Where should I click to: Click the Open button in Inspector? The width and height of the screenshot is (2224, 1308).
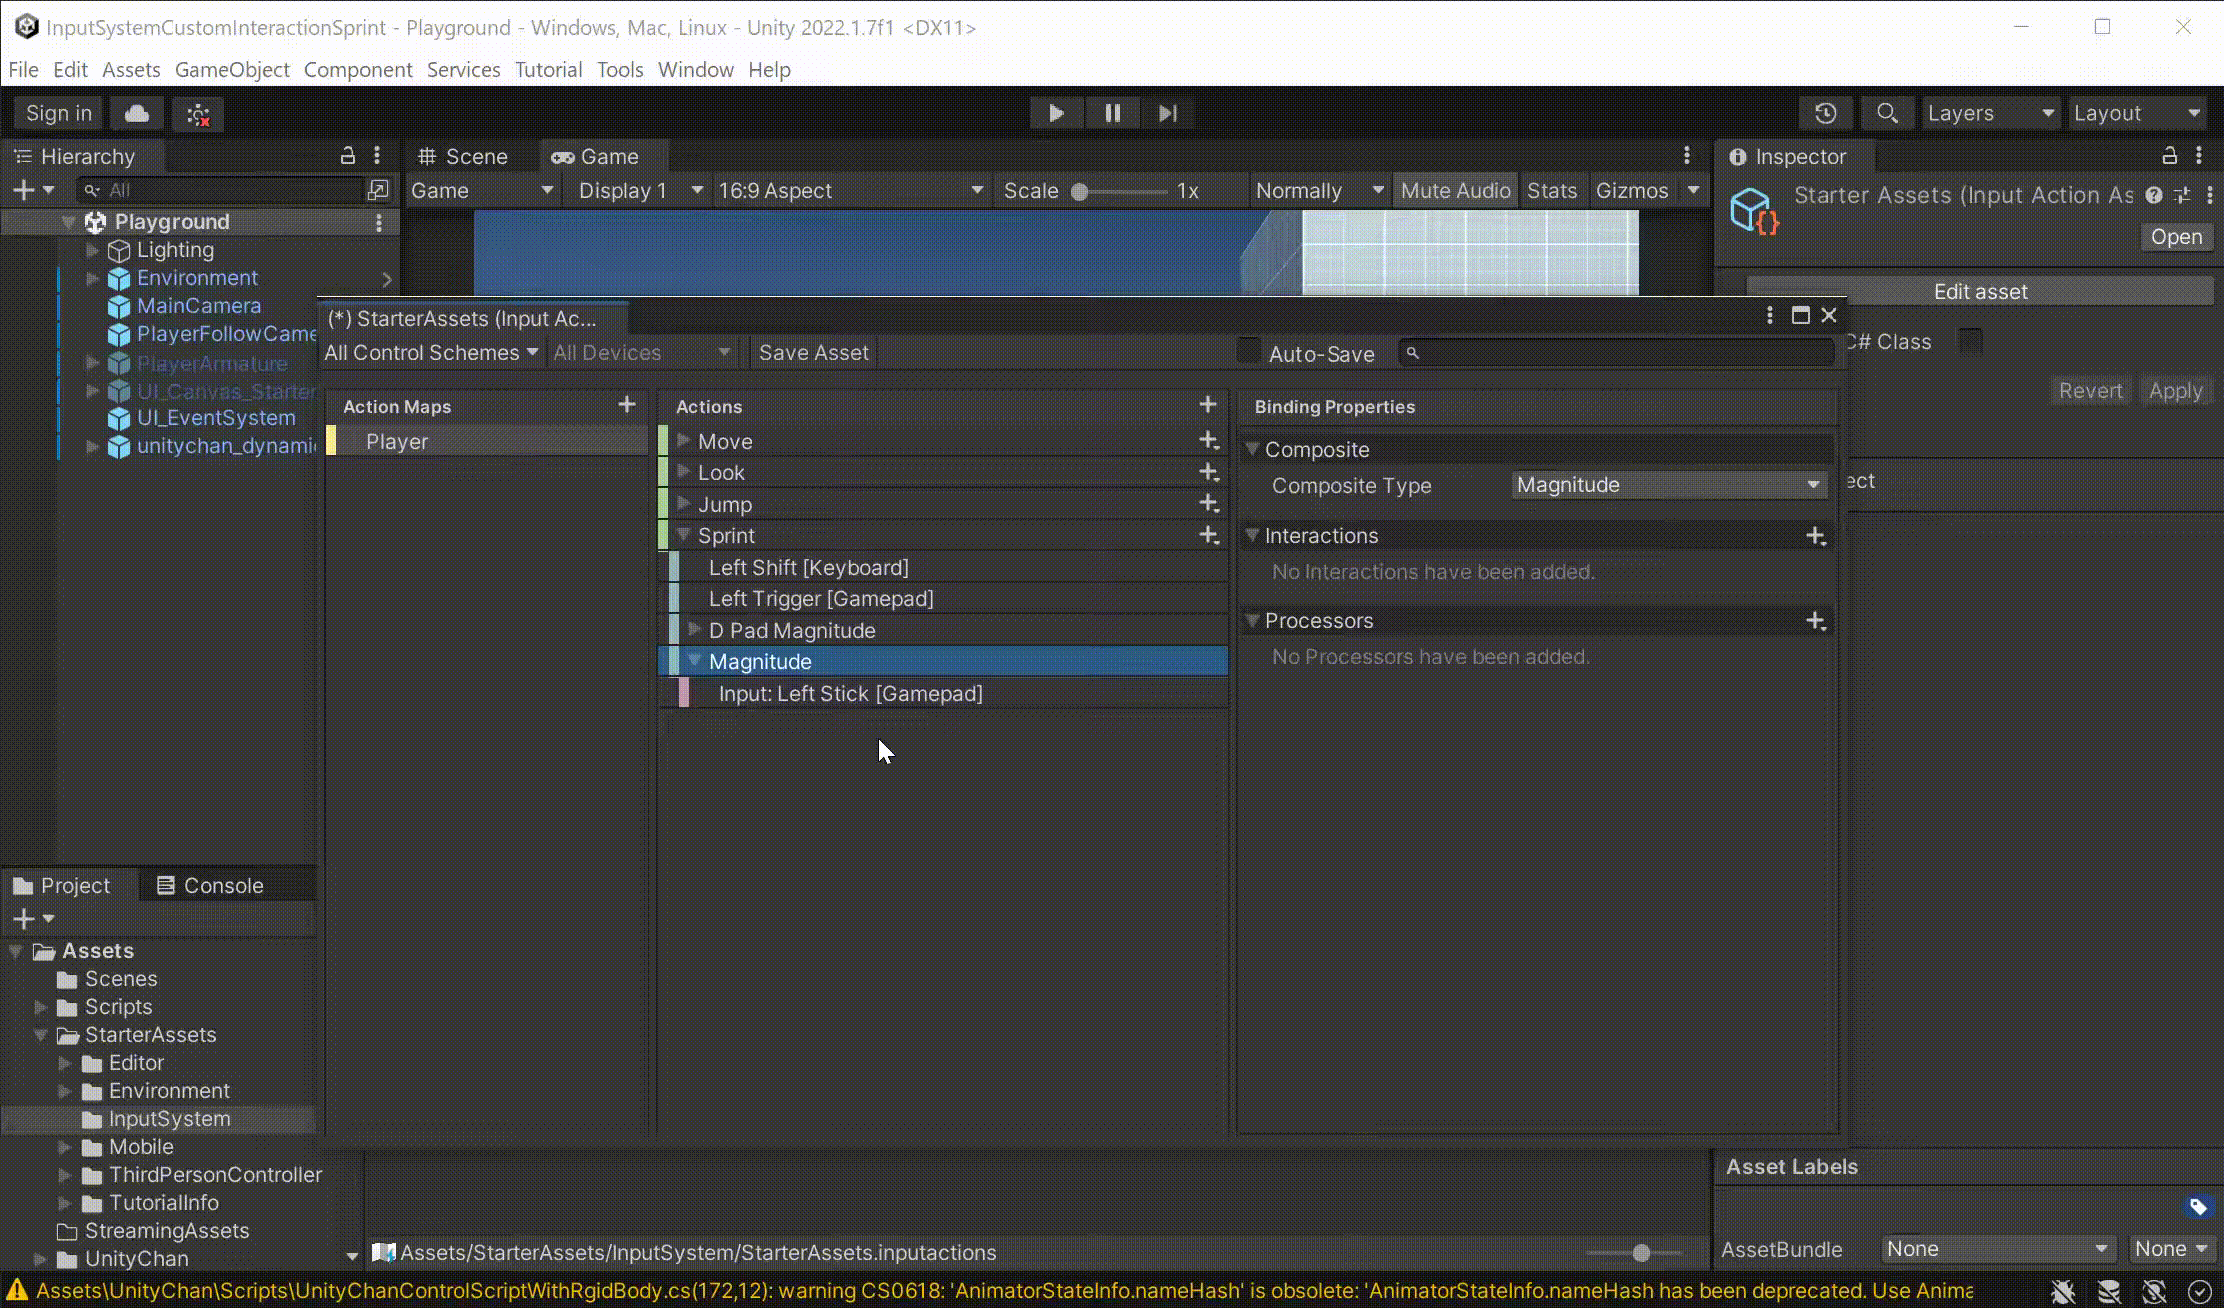[2176, 237]
